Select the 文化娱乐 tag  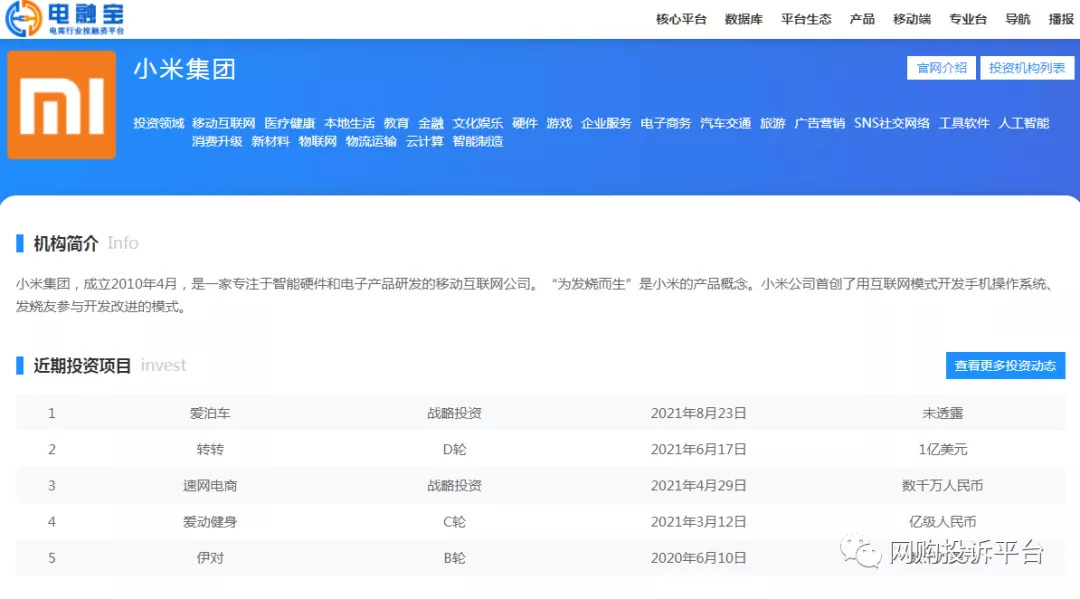click(x=477, y=123)
